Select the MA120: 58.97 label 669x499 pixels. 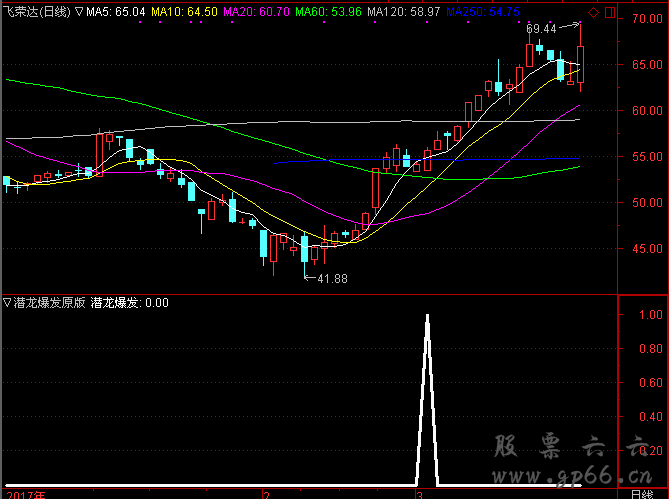point(404,12)
